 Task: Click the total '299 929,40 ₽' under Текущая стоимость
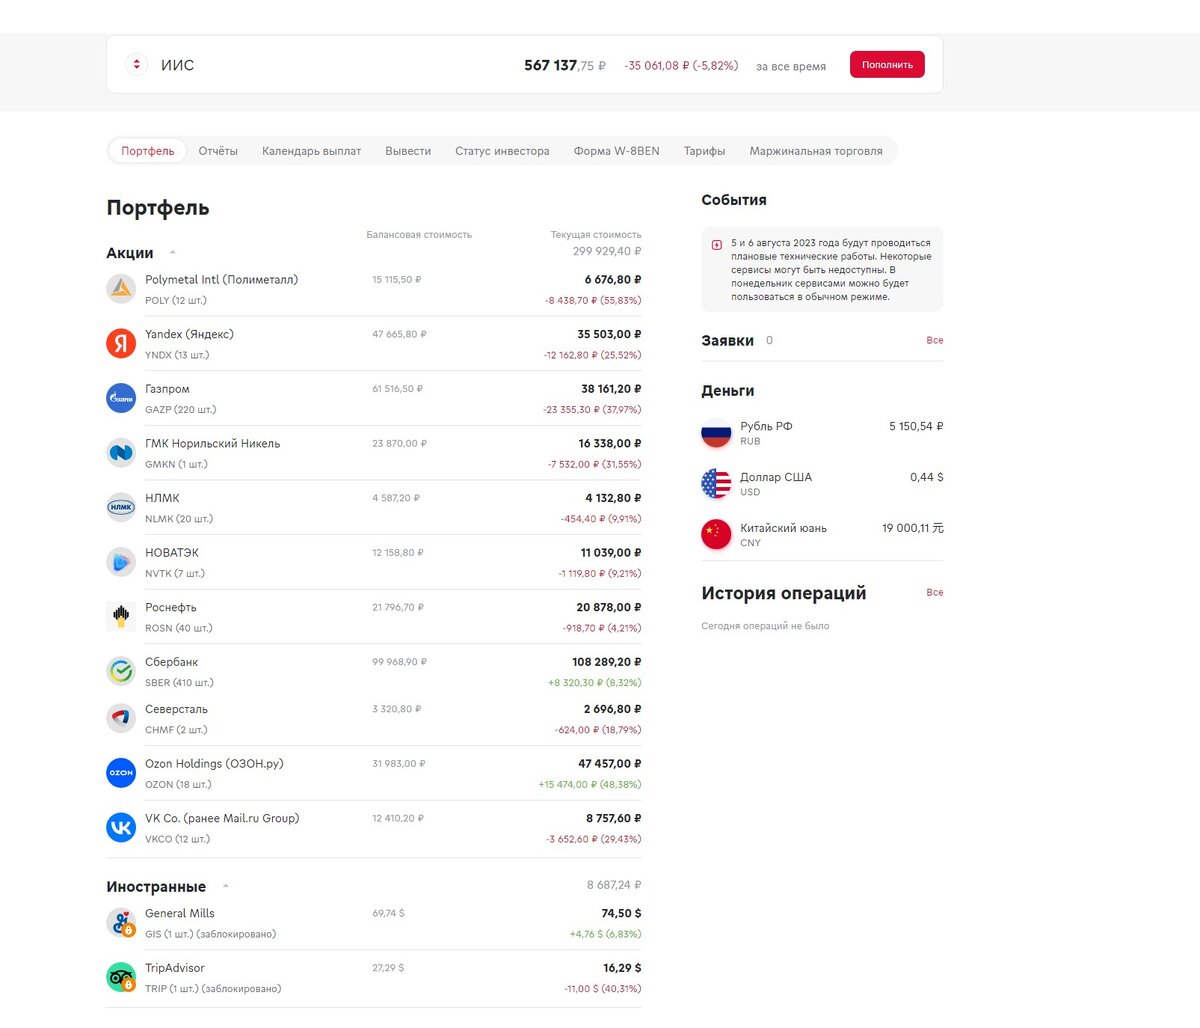607,252
